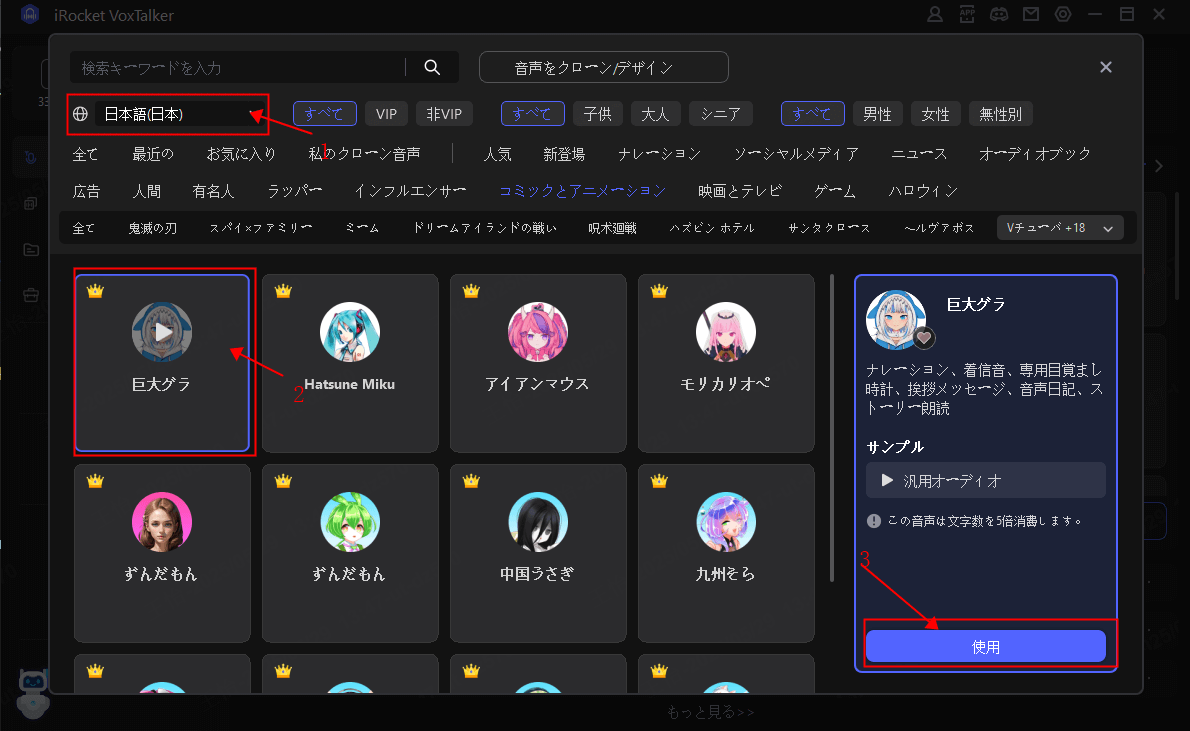
Task: Open the 映画とテレビ category tab
Action: 740,191
